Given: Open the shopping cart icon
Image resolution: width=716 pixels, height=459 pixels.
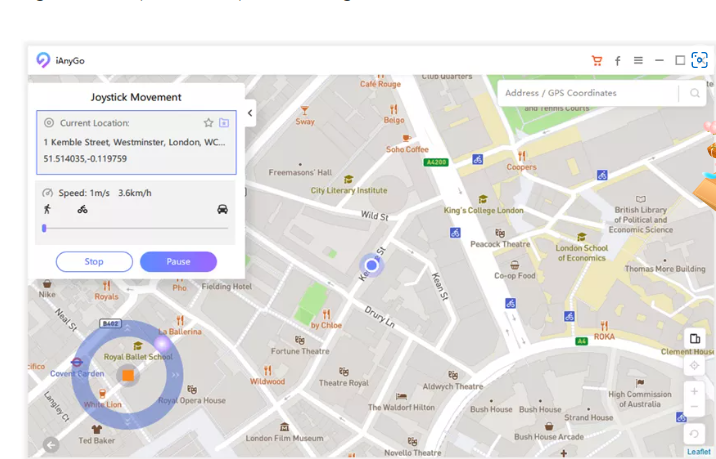Looking at the screenshot, I should tap(596, 61).
